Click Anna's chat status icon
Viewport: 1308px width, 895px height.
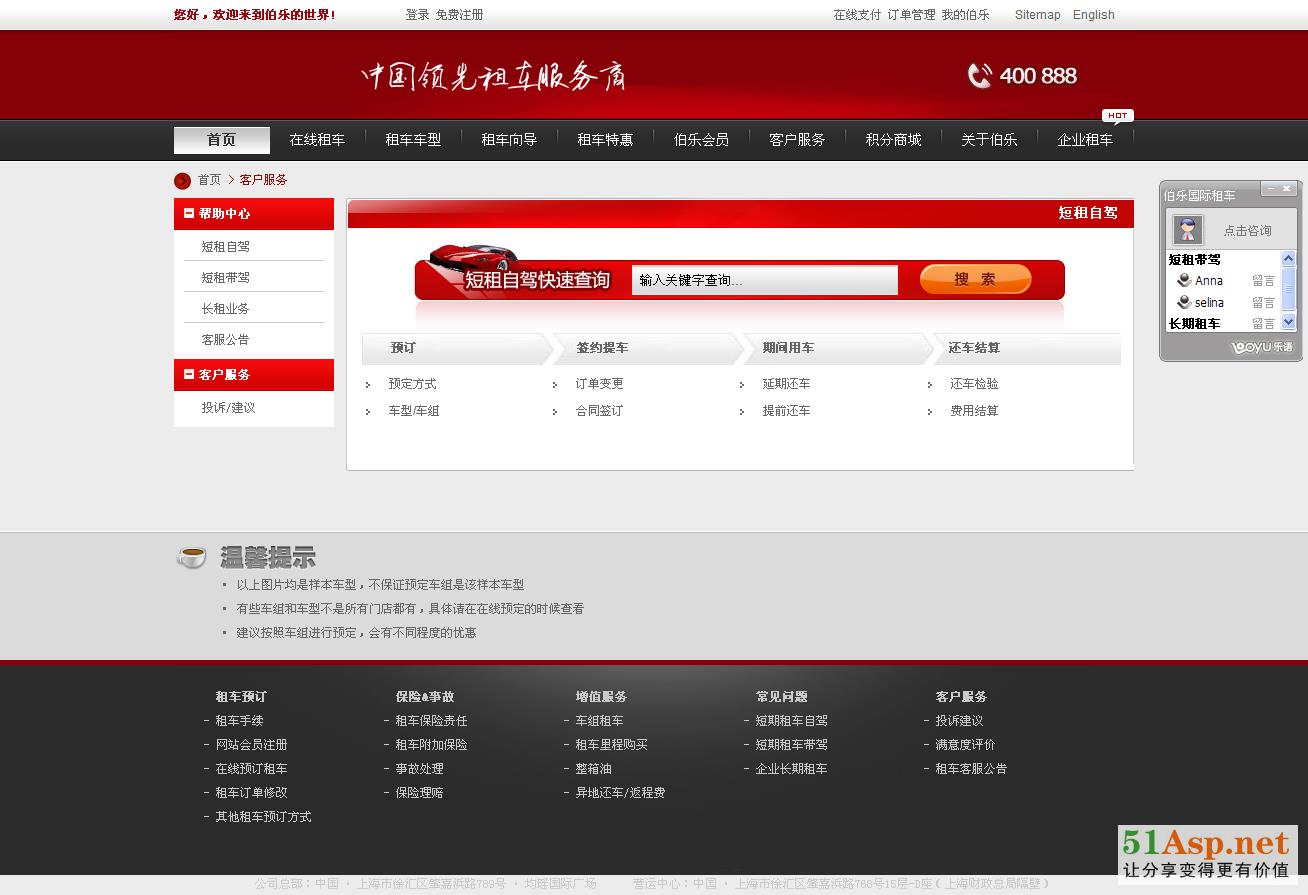click(1184, 281)
